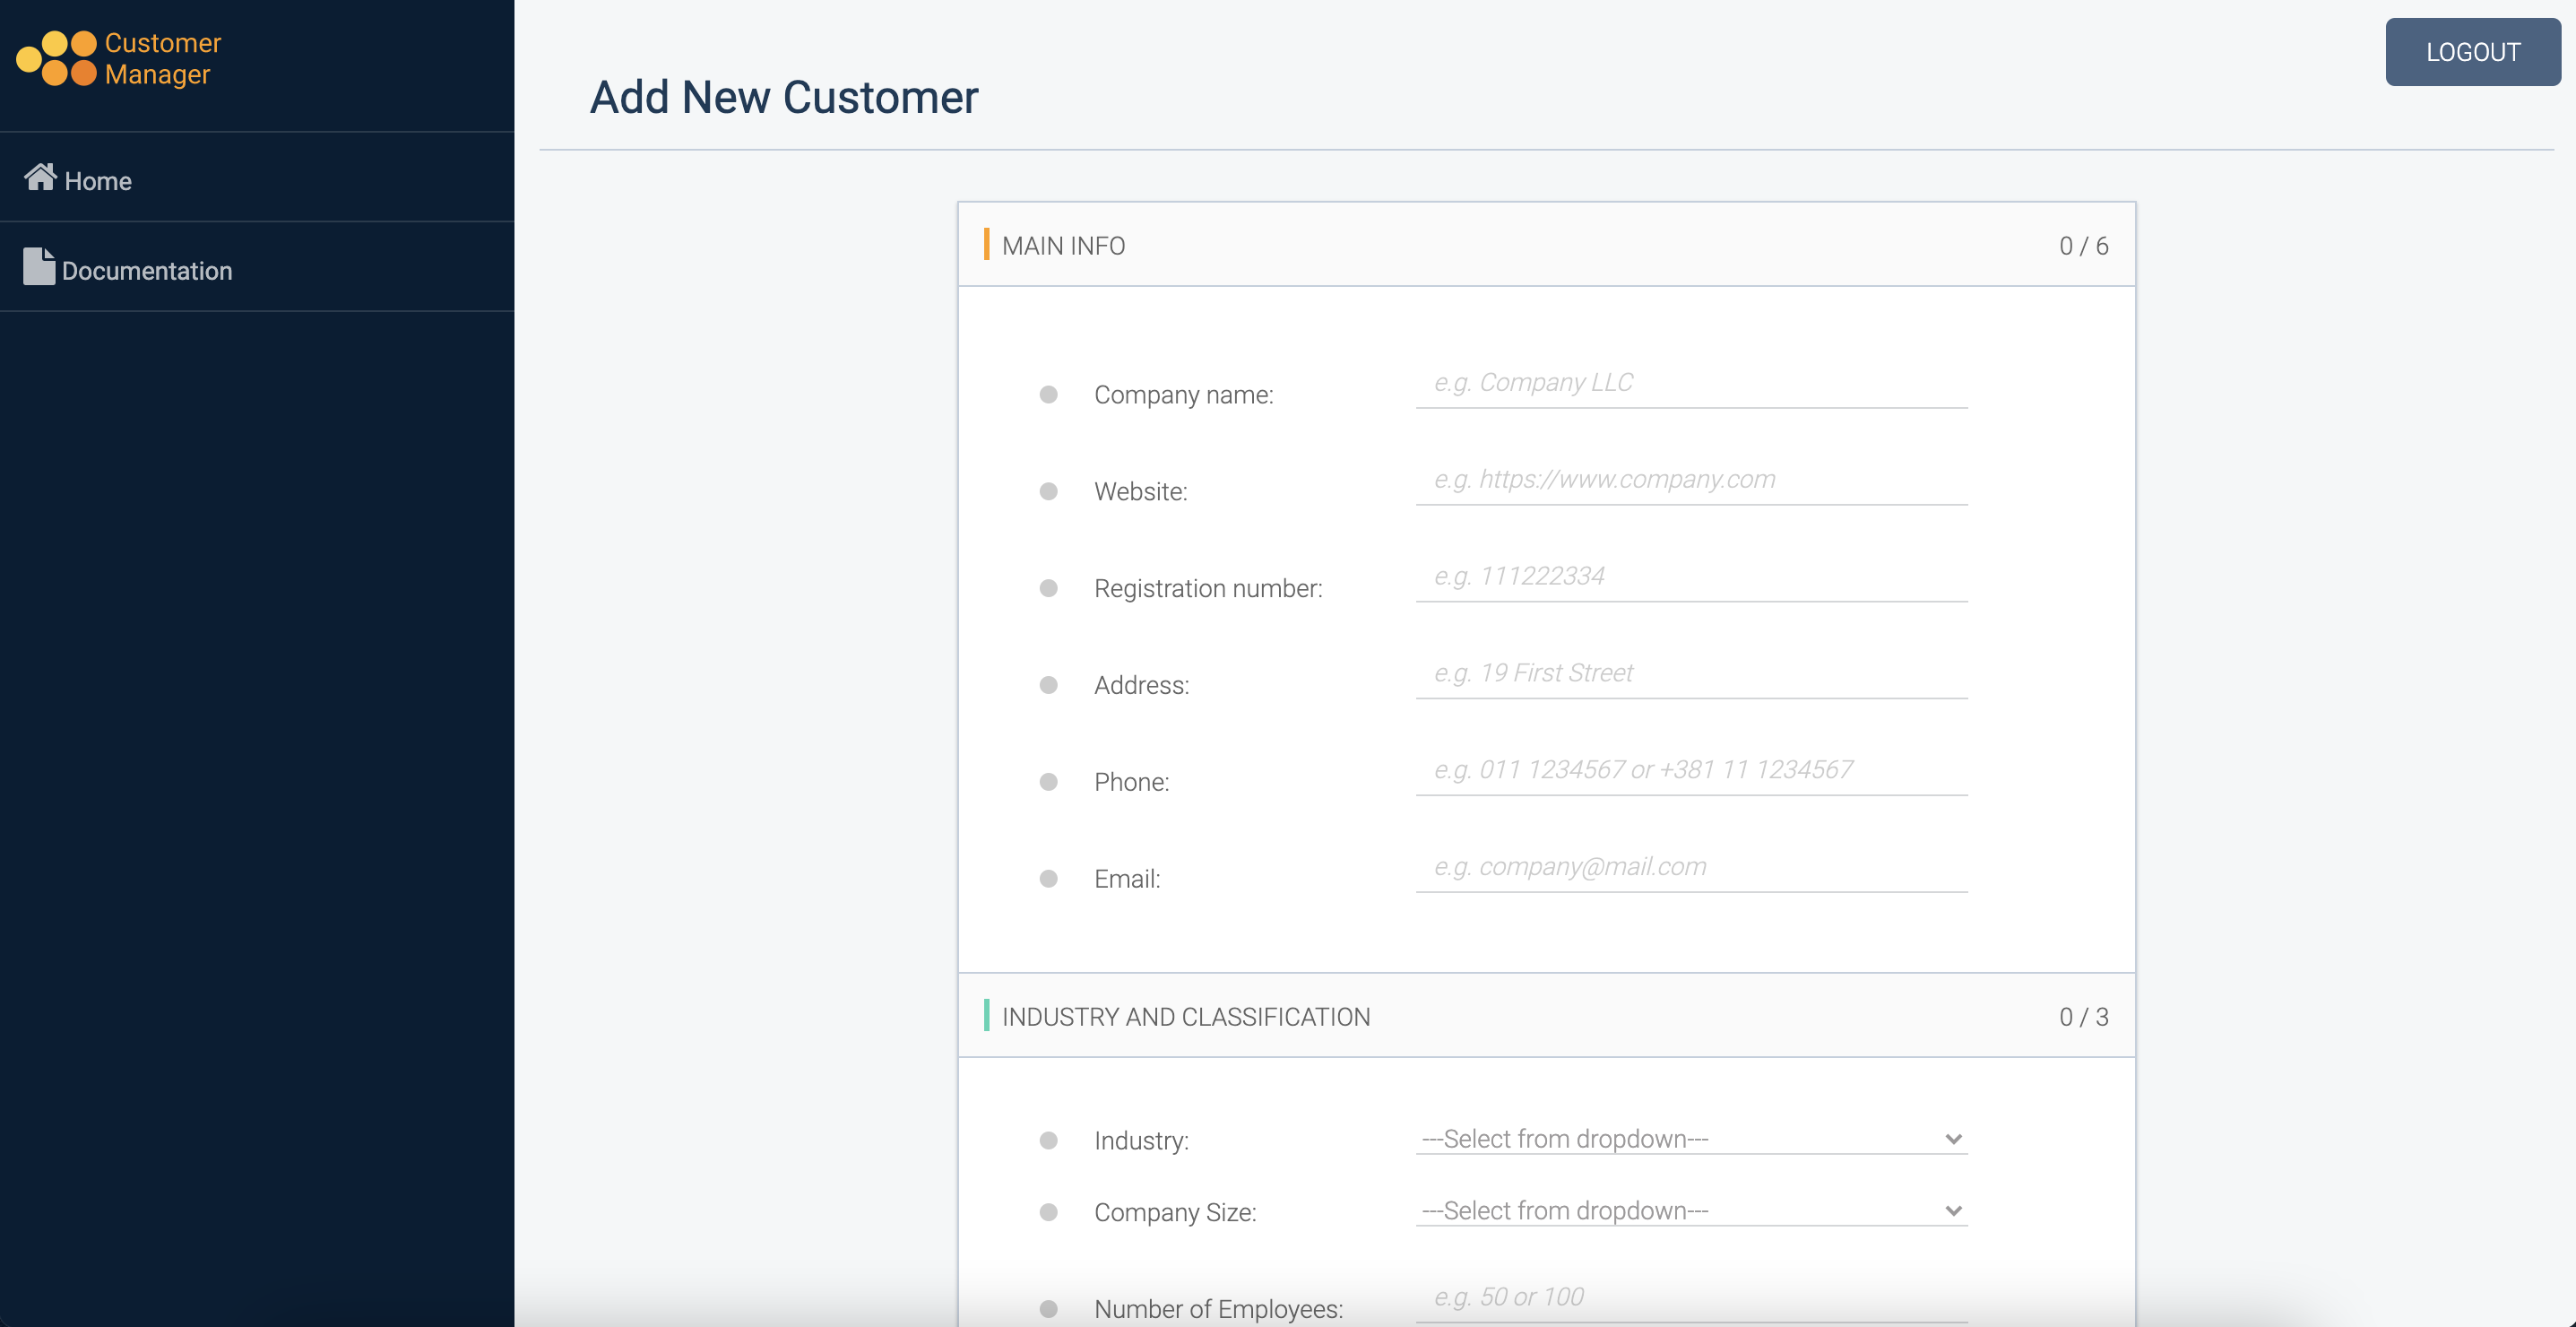Click the status dot beside Company name

coord(1048,395)
